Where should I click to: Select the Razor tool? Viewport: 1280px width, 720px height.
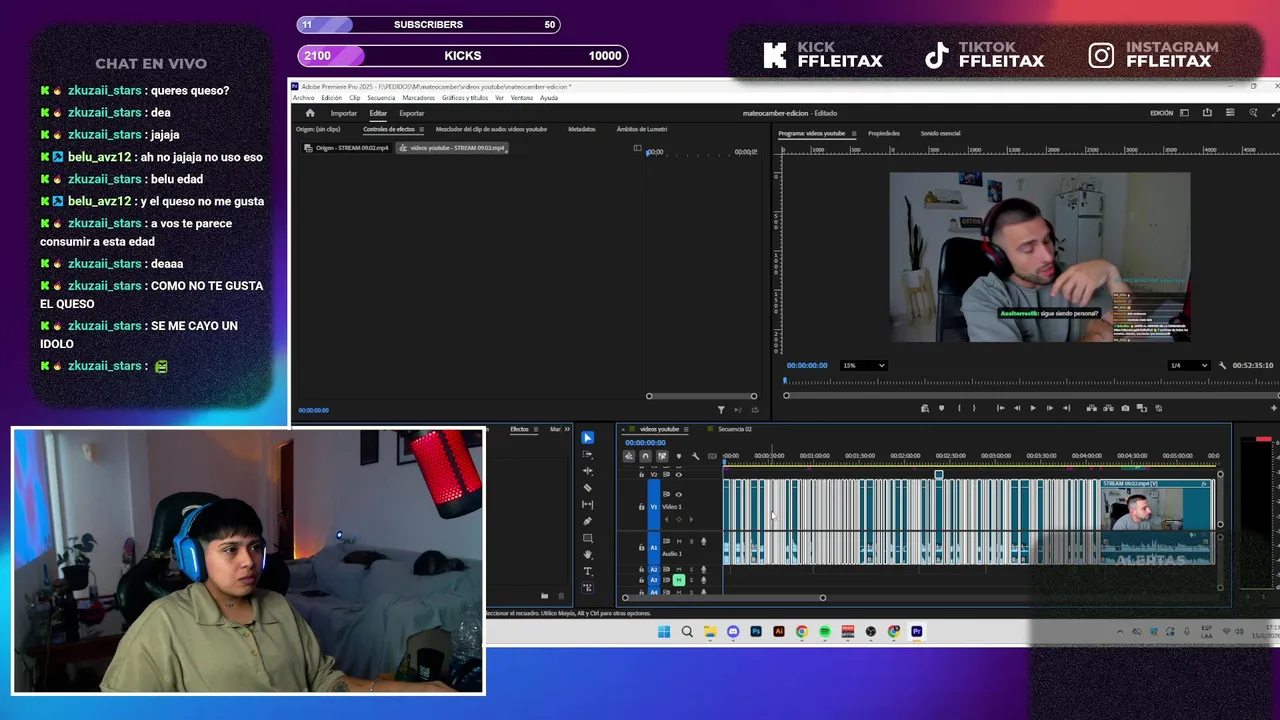tap(588, 488)
